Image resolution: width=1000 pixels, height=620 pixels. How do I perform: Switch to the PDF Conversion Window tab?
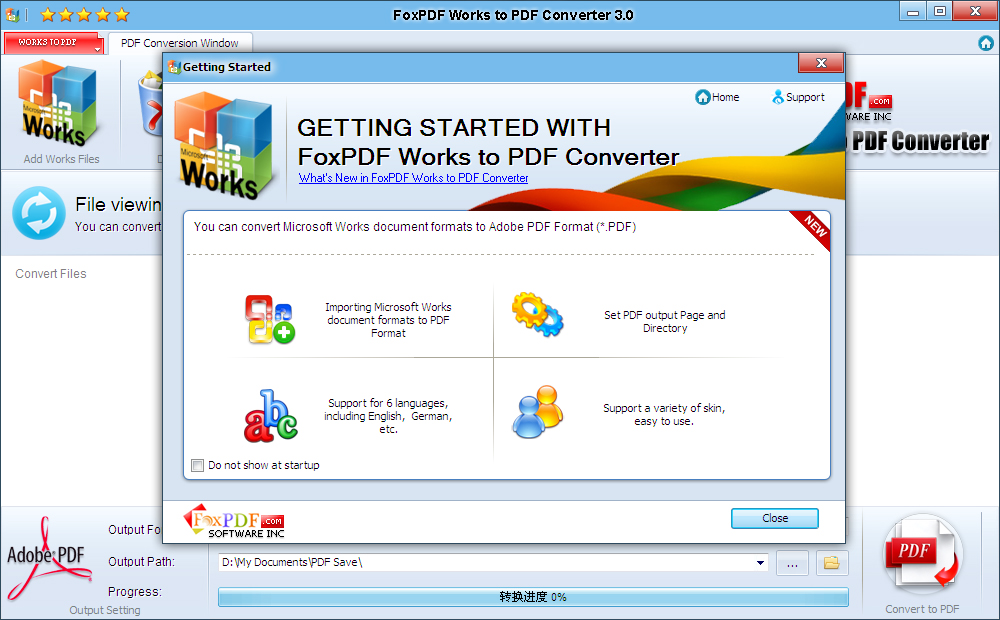[x=180, y=43]
